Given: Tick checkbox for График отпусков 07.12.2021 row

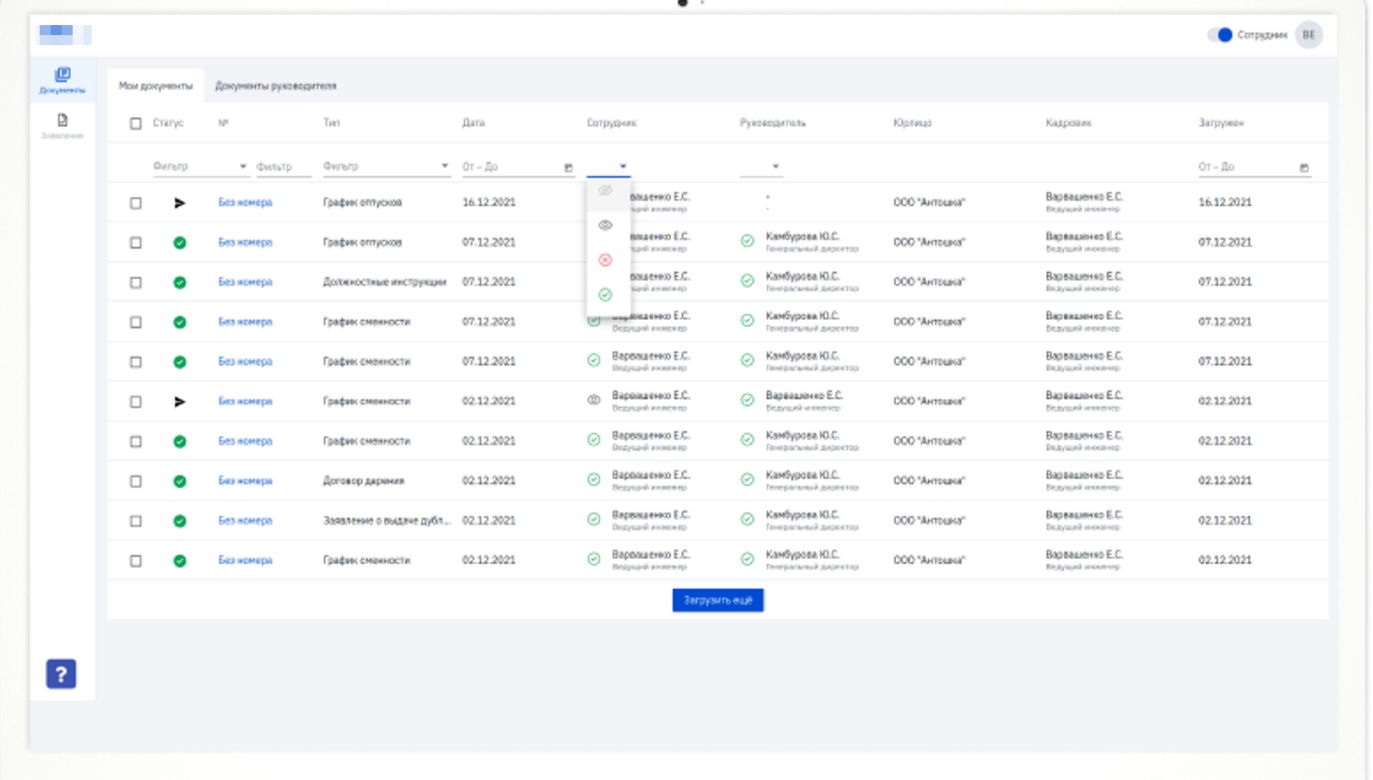Looking at the screenshot, I should coord(136,243).
